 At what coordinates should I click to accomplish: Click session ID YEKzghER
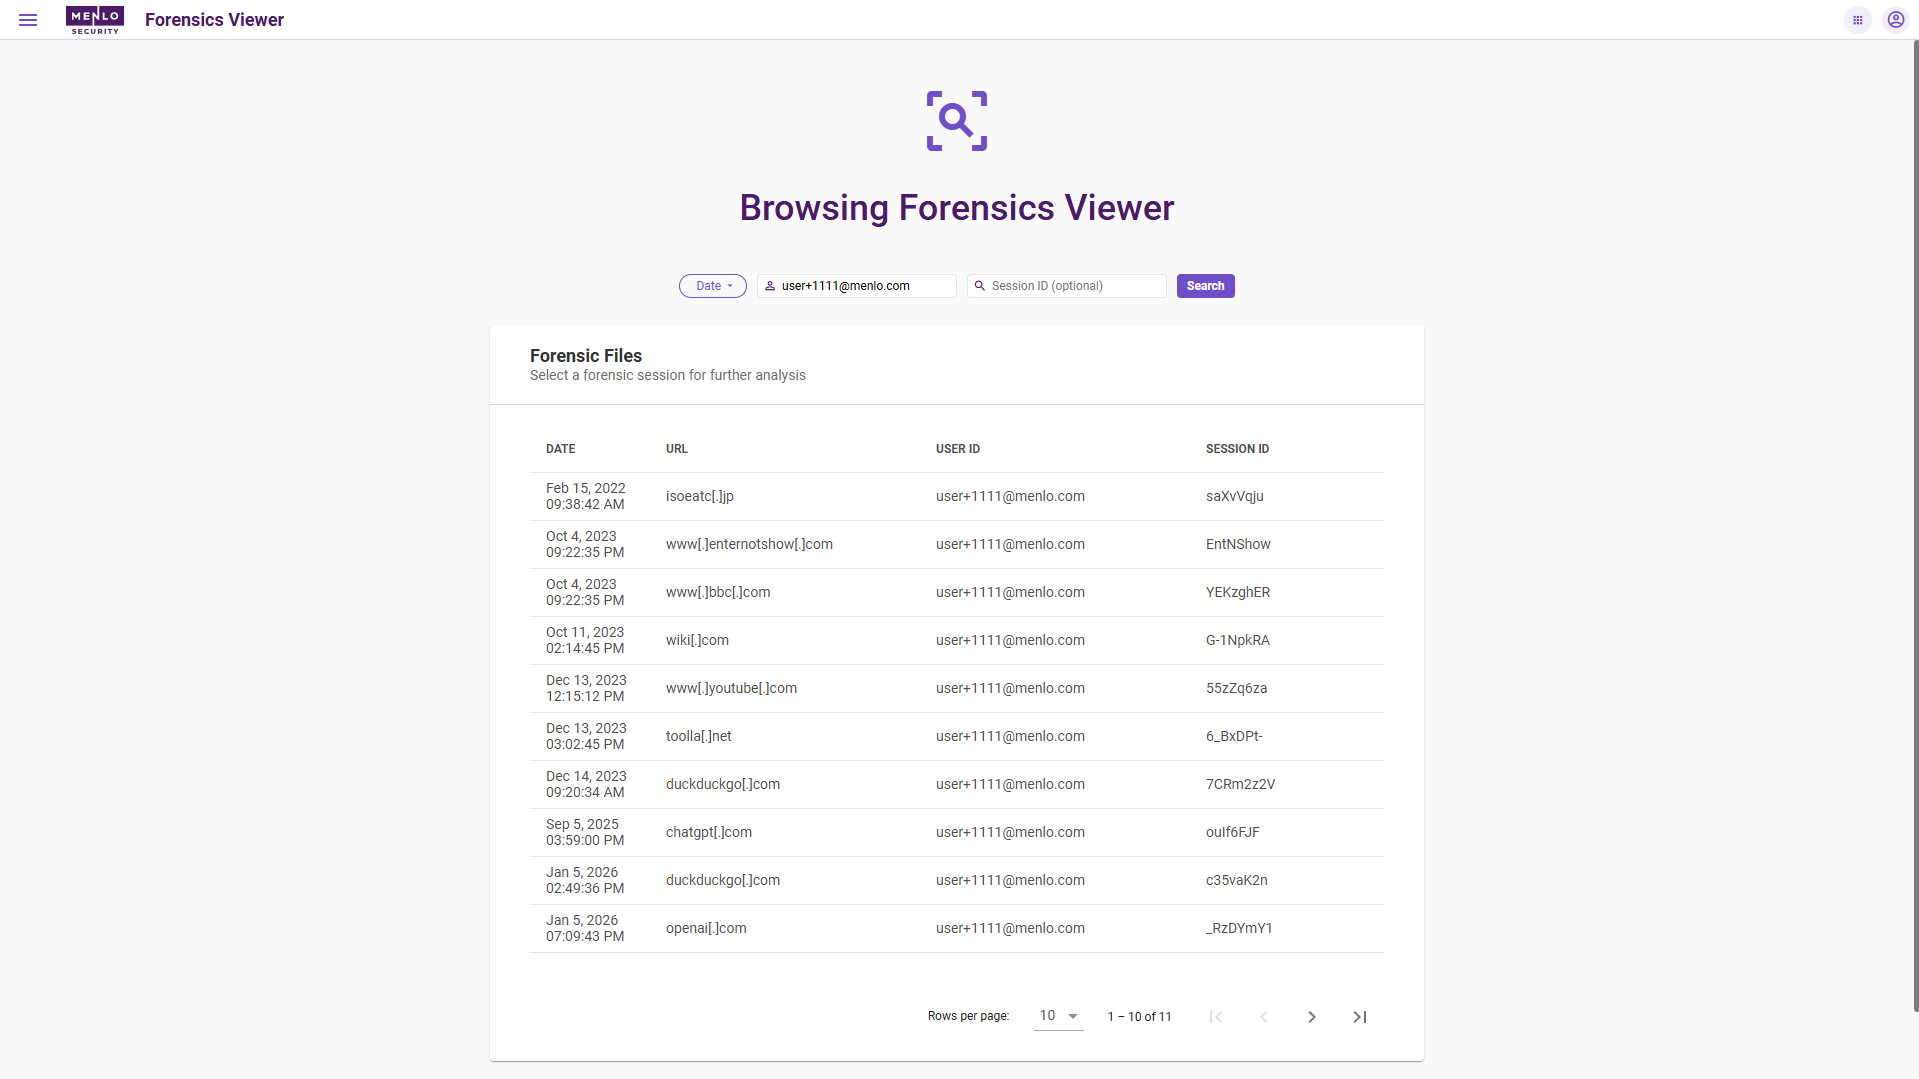coord(1238,593)
